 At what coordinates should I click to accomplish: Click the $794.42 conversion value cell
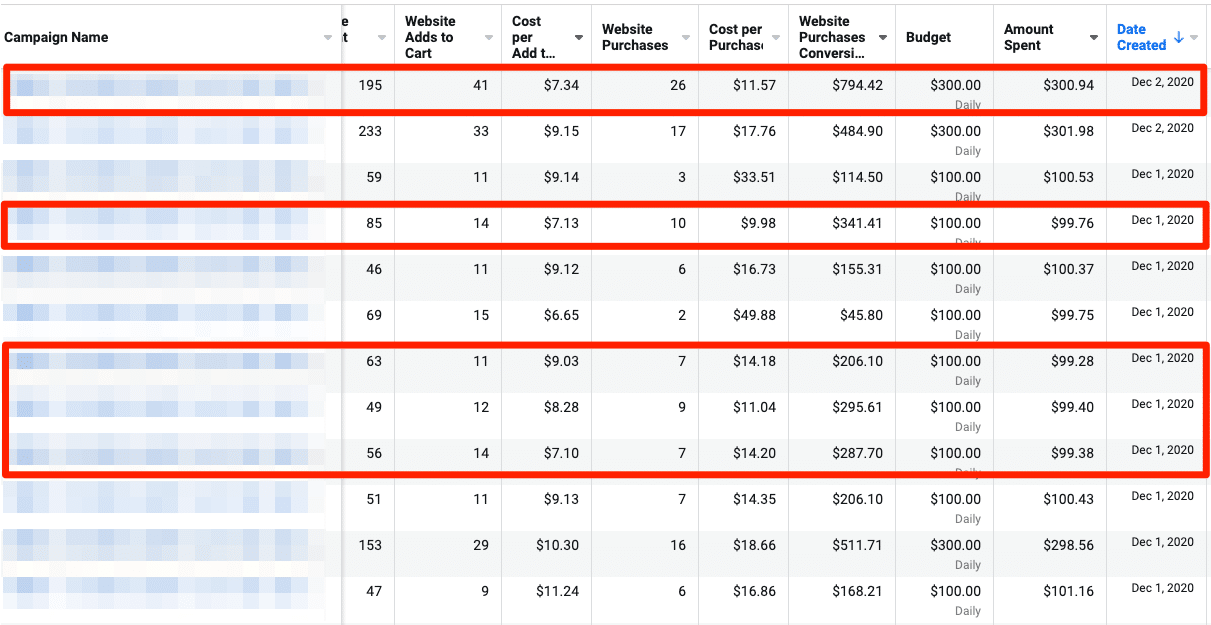(857, 85)
